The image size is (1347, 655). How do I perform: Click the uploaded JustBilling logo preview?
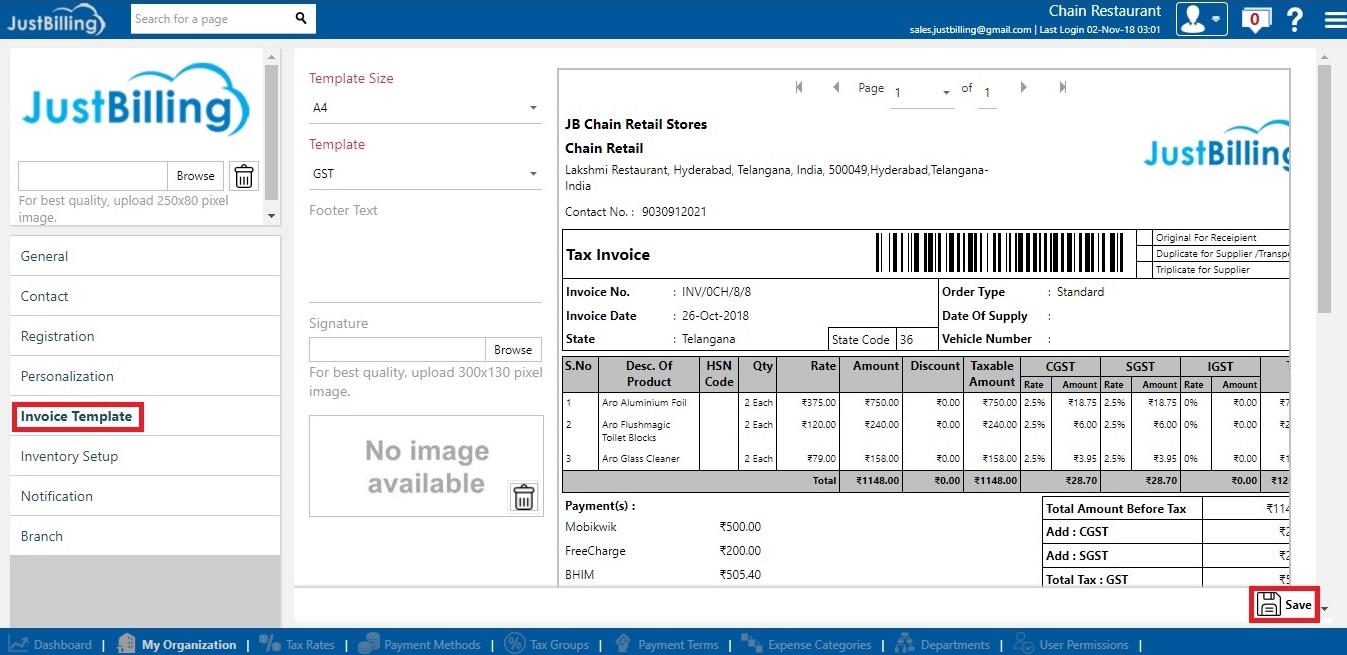coord(135,101)
